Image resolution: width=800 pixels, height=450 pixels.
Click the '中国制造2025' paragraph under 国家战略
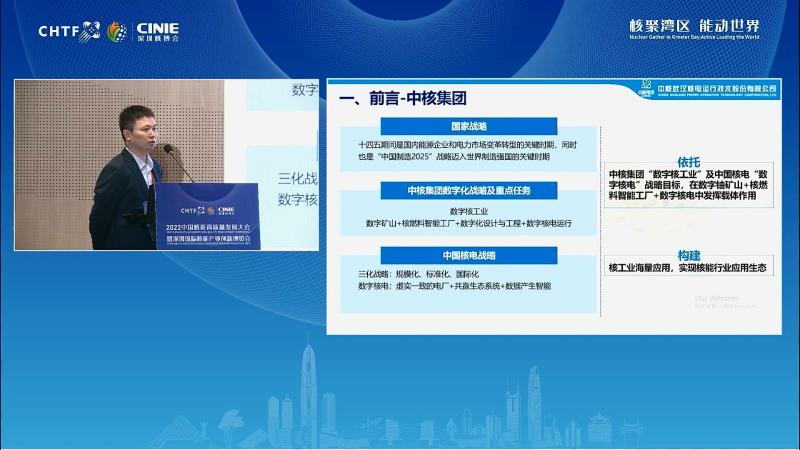click(458, 151)
